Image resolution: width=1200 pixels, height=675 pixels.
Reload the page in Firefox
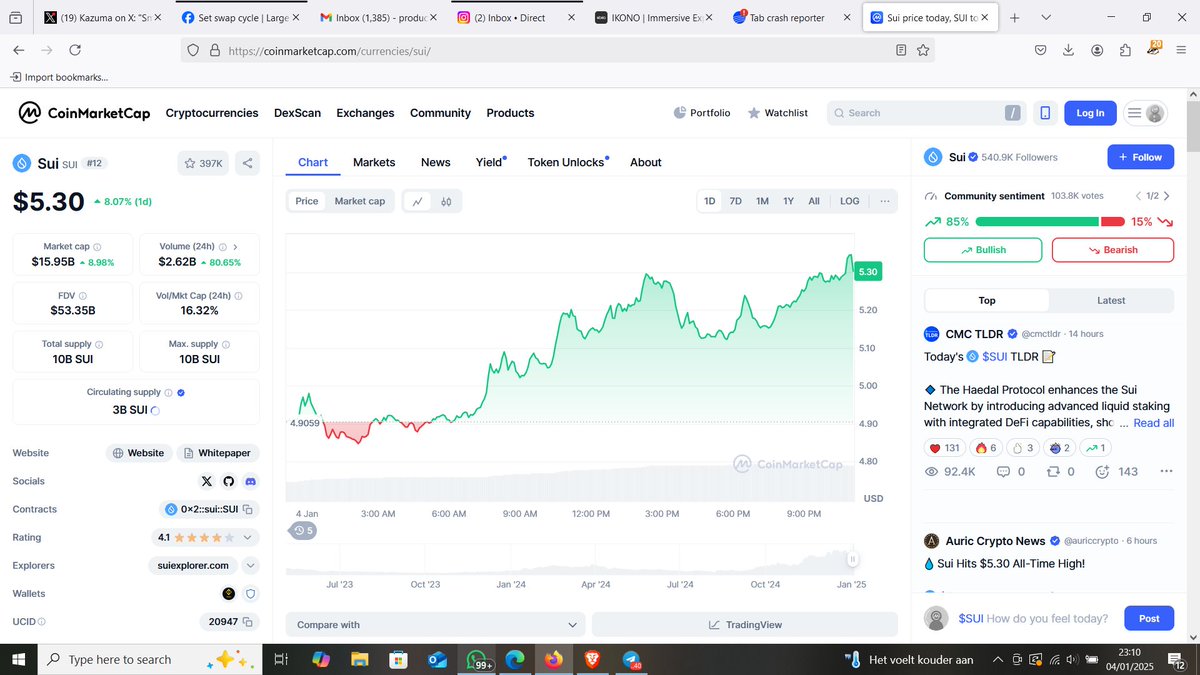click(75, 50)
